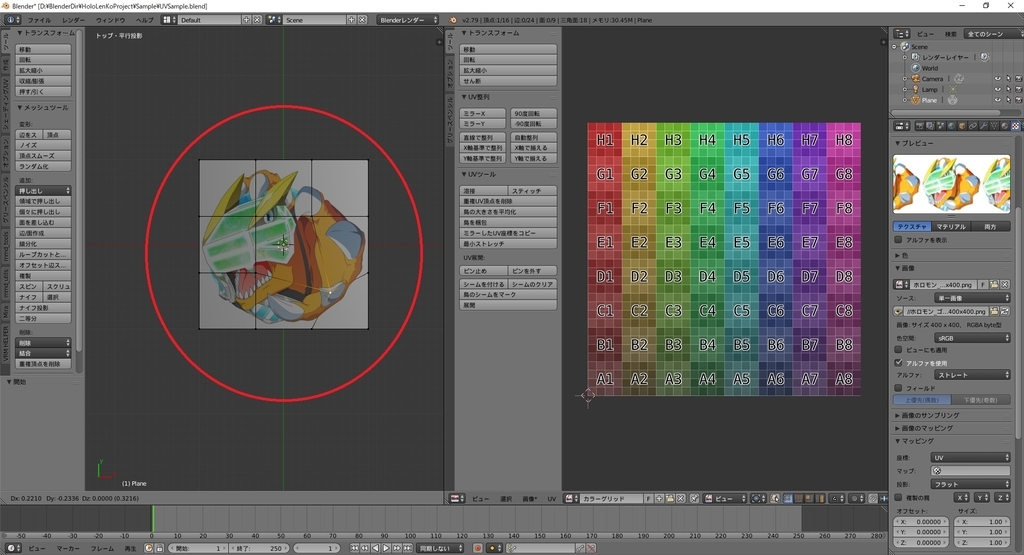Click the Lamp object icon in outliner

[916, 89]
